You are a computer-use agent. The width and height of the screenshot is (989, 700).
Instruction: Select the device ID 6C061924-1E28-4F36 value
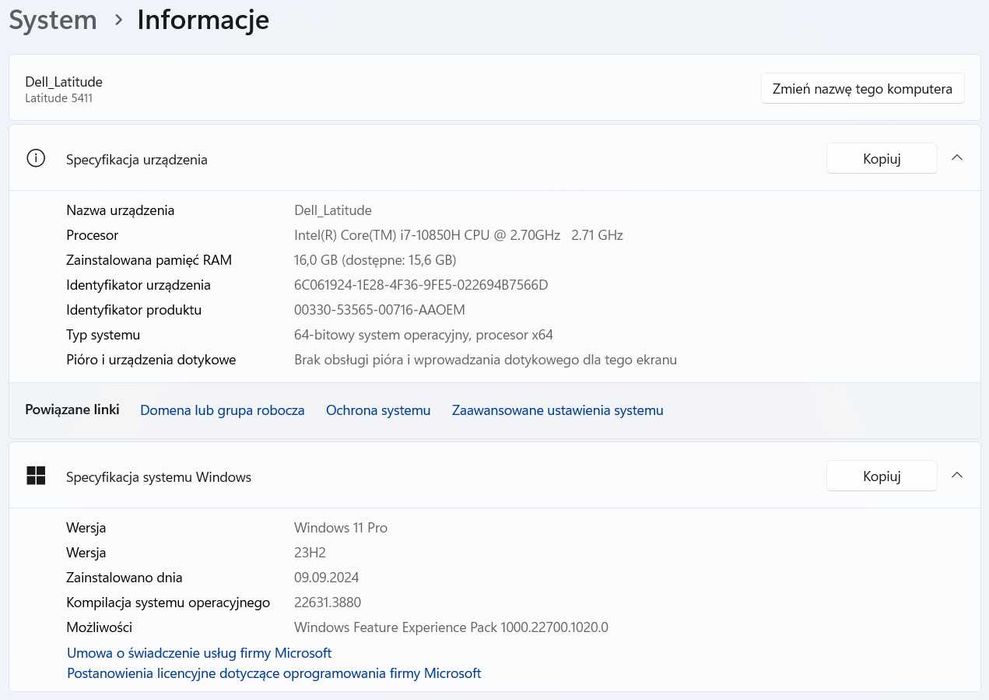(x=421, y=285)
